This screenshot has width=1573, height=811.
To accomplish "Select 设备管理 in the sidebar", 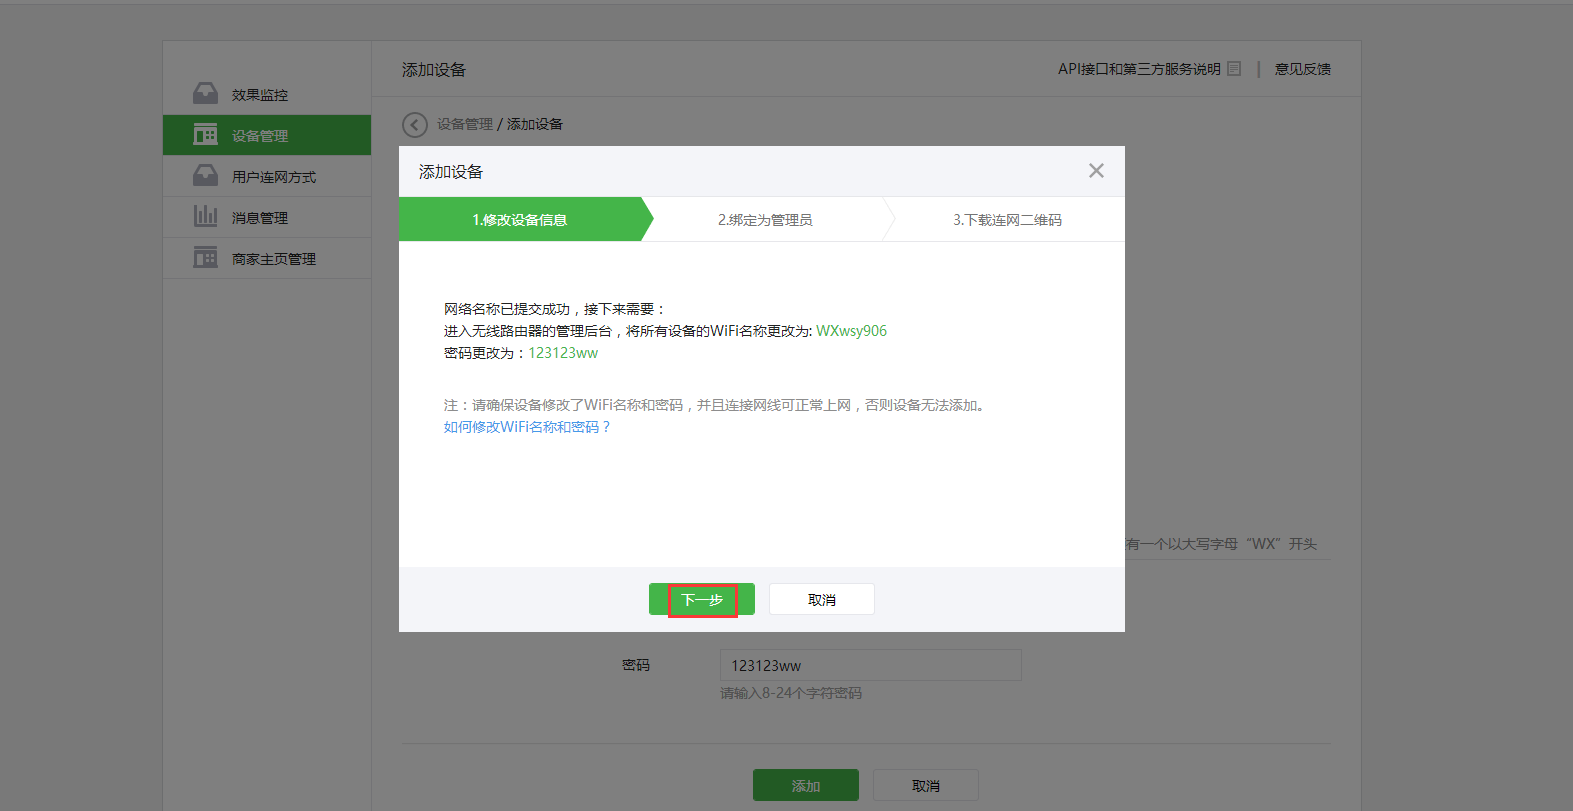I will (x=267, y=135).
